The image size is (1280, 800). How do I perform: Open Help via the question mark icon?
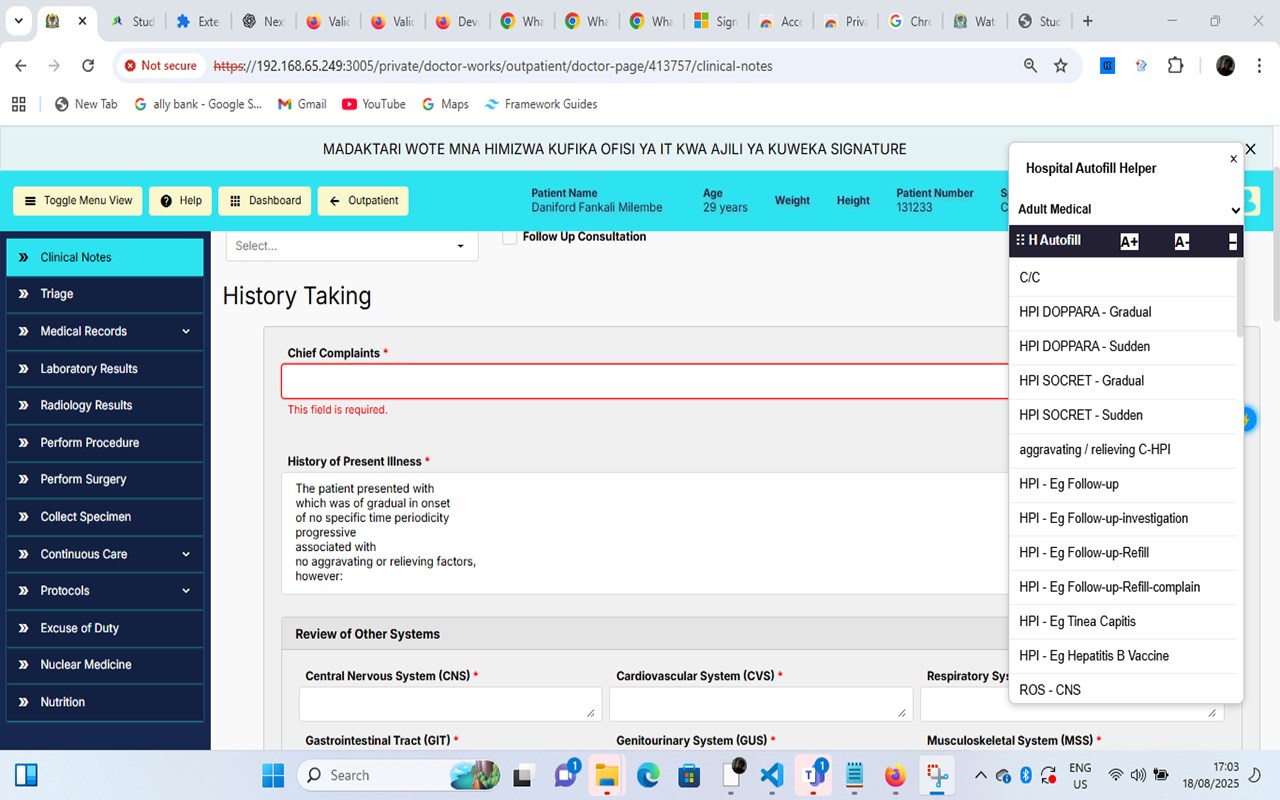[164, 200]
